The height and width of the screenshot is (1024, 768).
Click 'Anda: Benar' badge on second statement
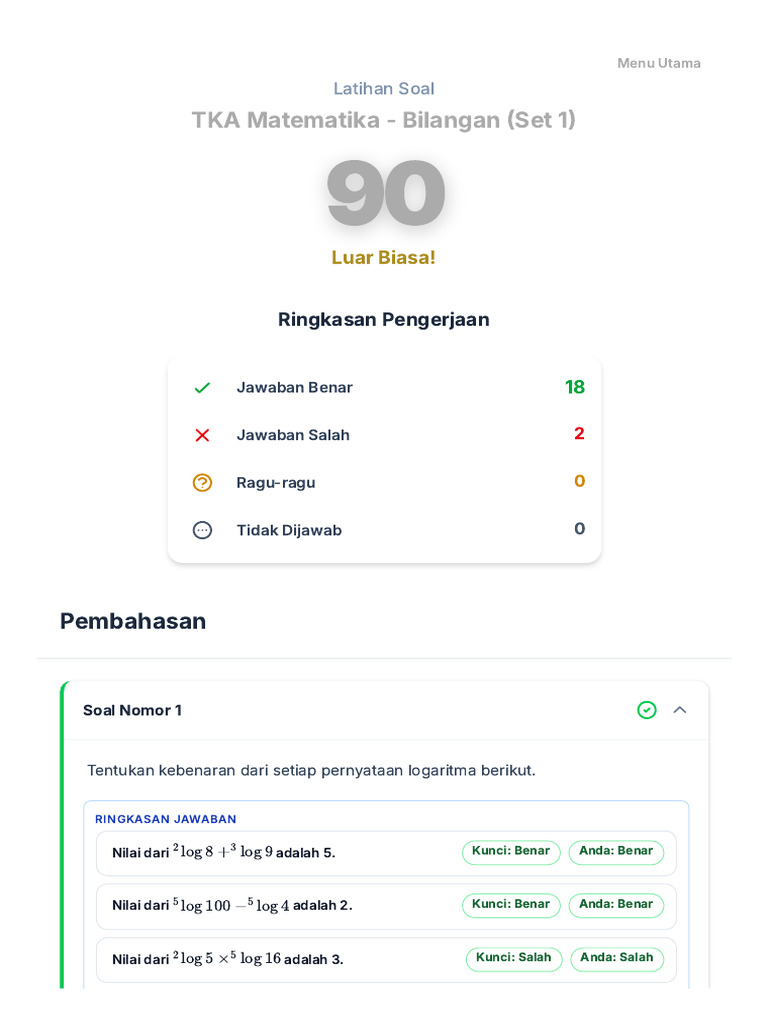point(616,905)
